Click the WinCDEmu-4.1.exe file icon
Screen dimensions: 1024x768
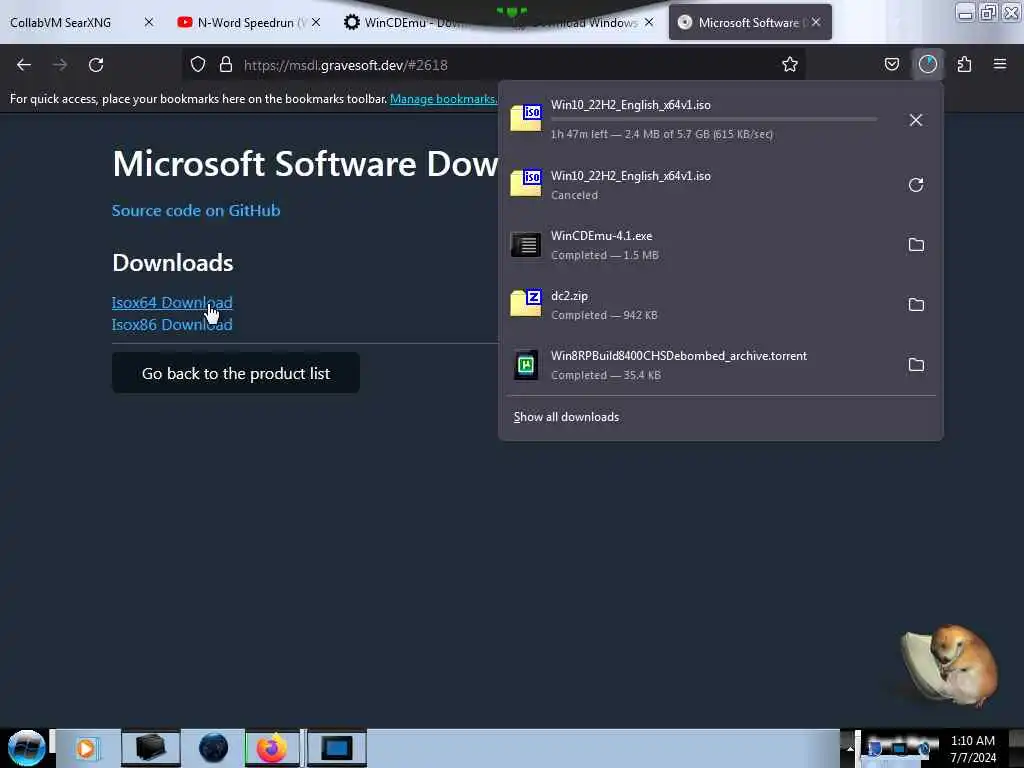click(x=526, y=245)
